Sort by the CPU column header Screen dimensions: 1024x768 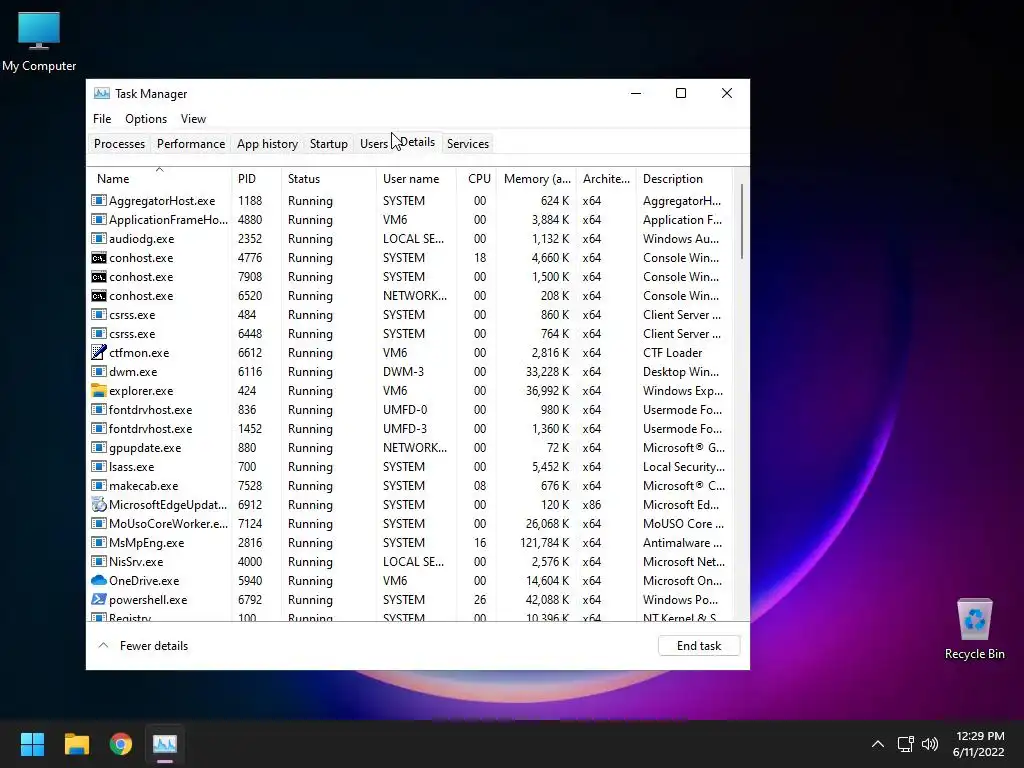coord(476,179)
